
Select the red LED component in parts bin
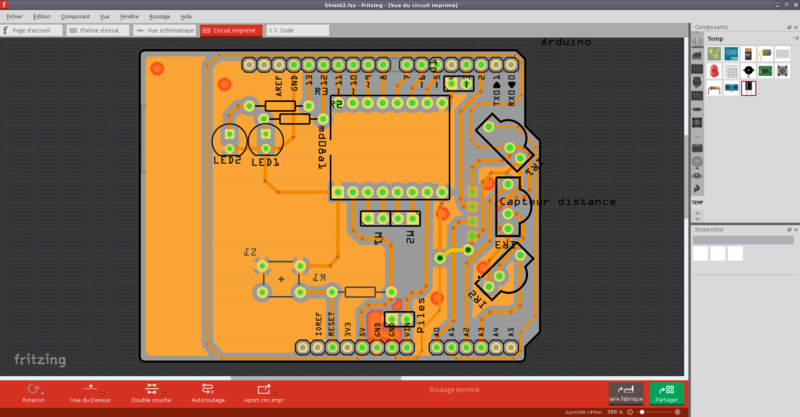tap(714, 71)
